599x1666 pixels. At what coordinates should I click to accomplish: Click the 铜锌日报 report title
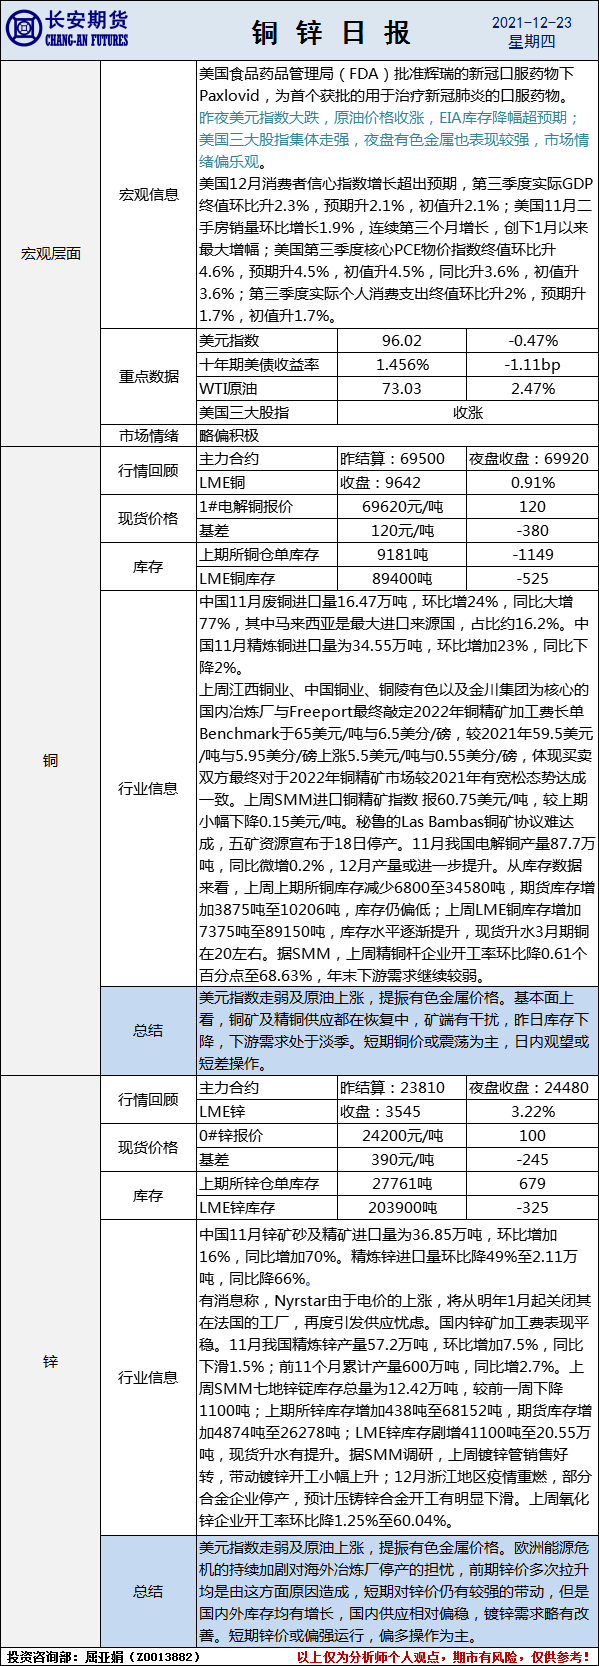pyautogui.click(x=331, y=32)
